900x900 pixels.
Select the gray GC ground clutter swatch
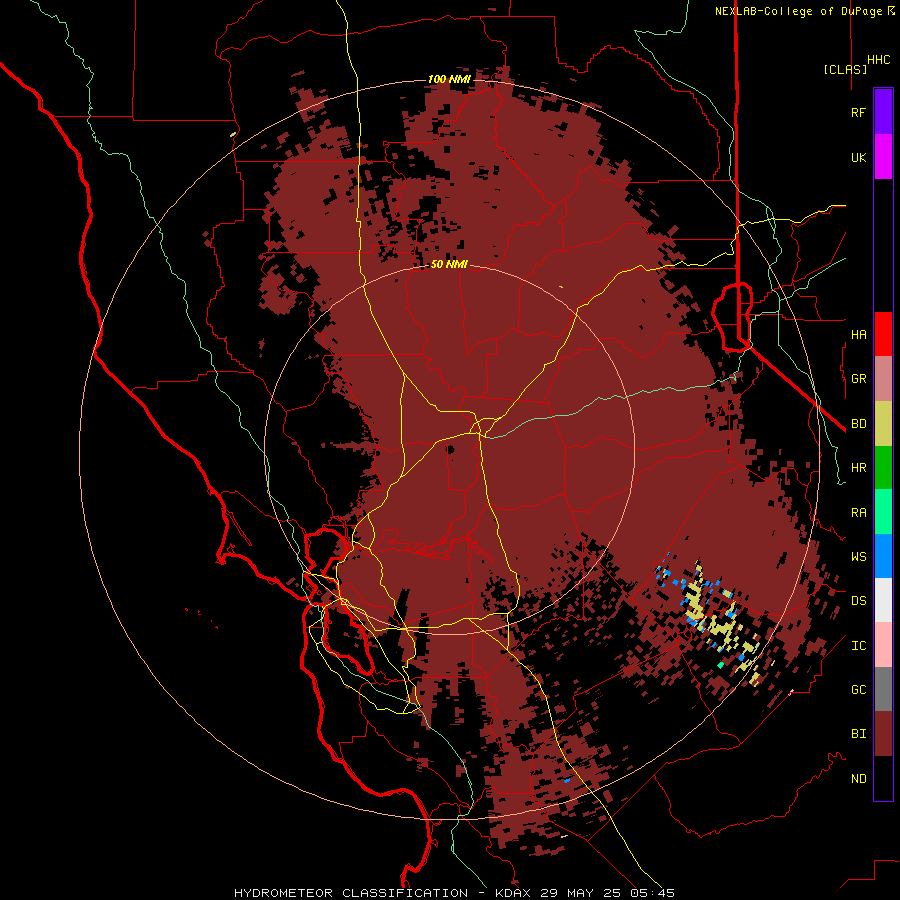pyautogui.click(x=883, y=689)
